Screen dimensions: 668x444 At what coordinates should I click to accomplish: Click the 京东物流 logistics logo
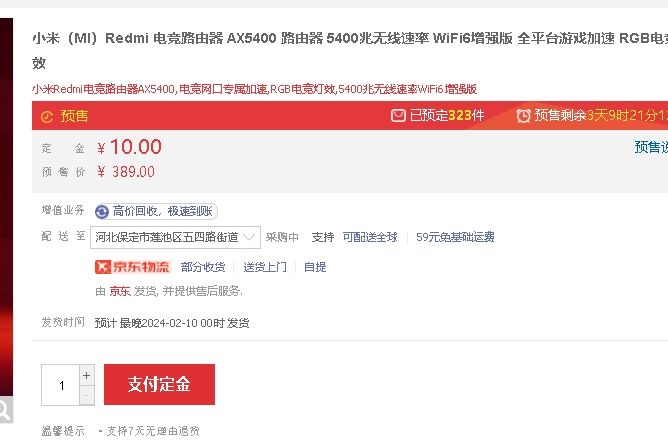click(132, 267)
